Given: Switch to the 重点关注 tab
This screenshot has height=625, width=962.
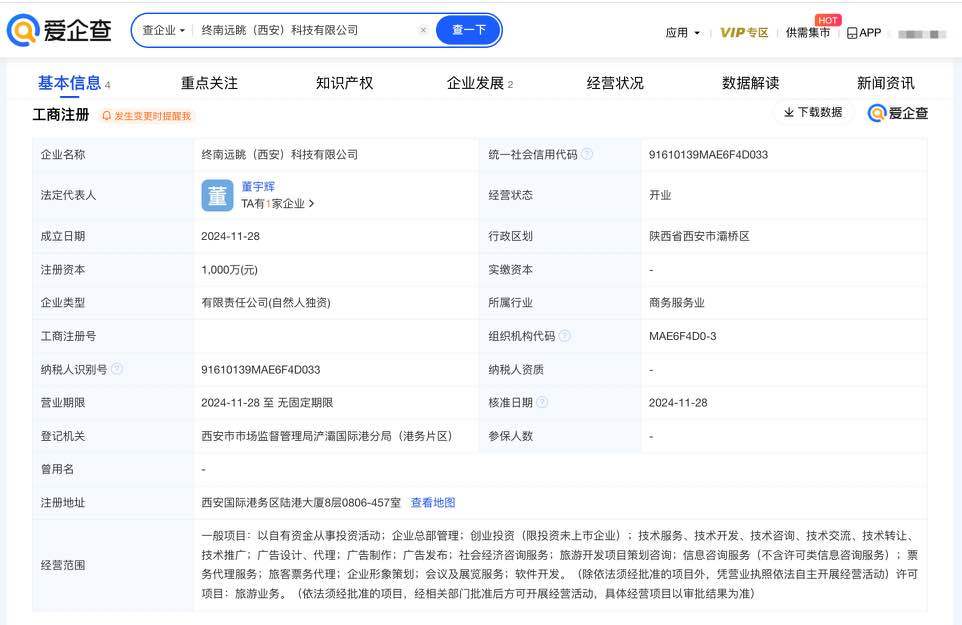Looking at the screenshot, I should (209, 83).
